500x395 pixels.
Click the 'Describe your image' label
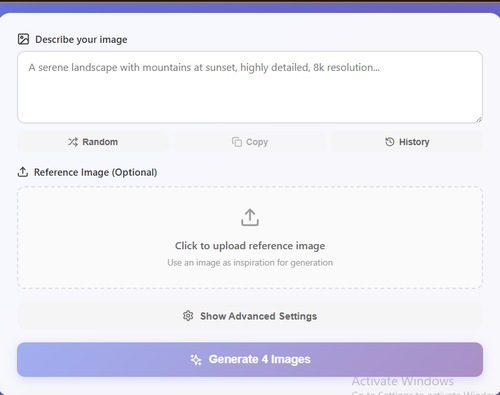(81, 40)
